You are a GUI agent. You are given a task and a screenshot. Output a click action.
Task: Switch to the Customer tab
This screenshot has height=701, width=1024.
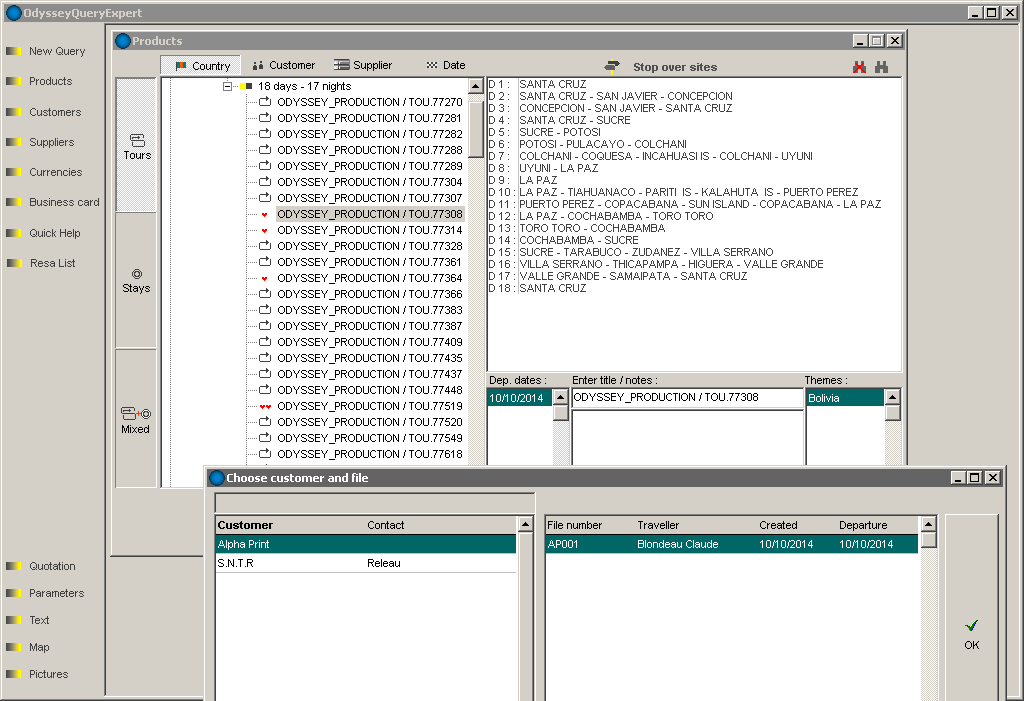[283, 65]
